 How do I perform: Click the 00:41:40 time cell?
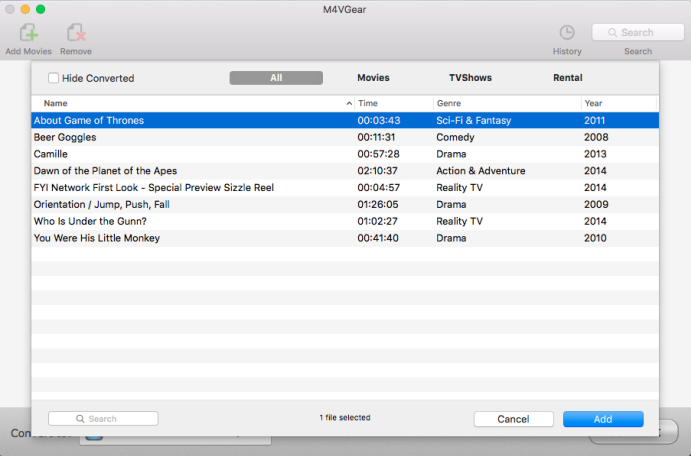coord(378,238)
